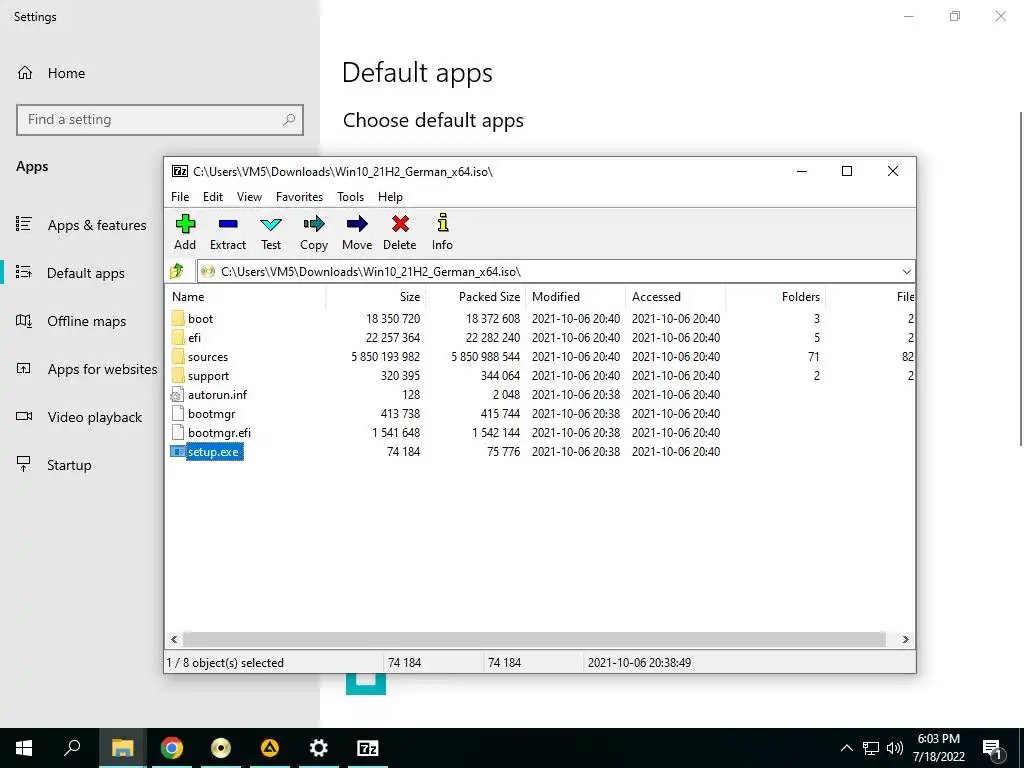
Task: Click the '1 / 8 object(s) selected' status
Action: 225,663
